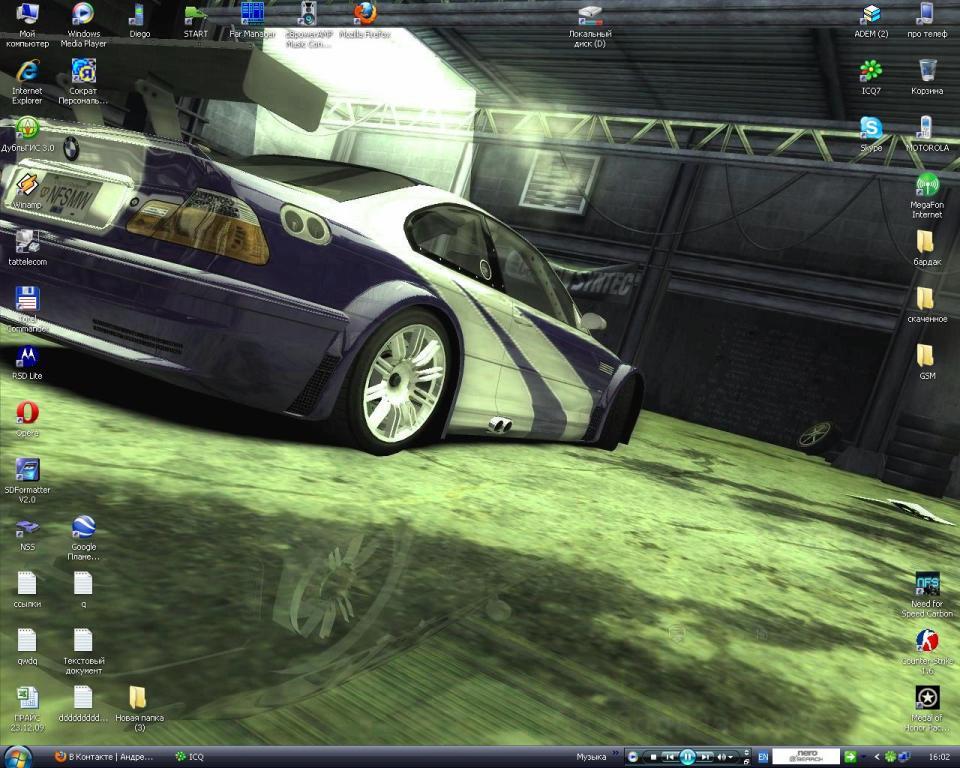Launch Windows Media Player from the desktop
Screen dimensions: 960x768
83,24
